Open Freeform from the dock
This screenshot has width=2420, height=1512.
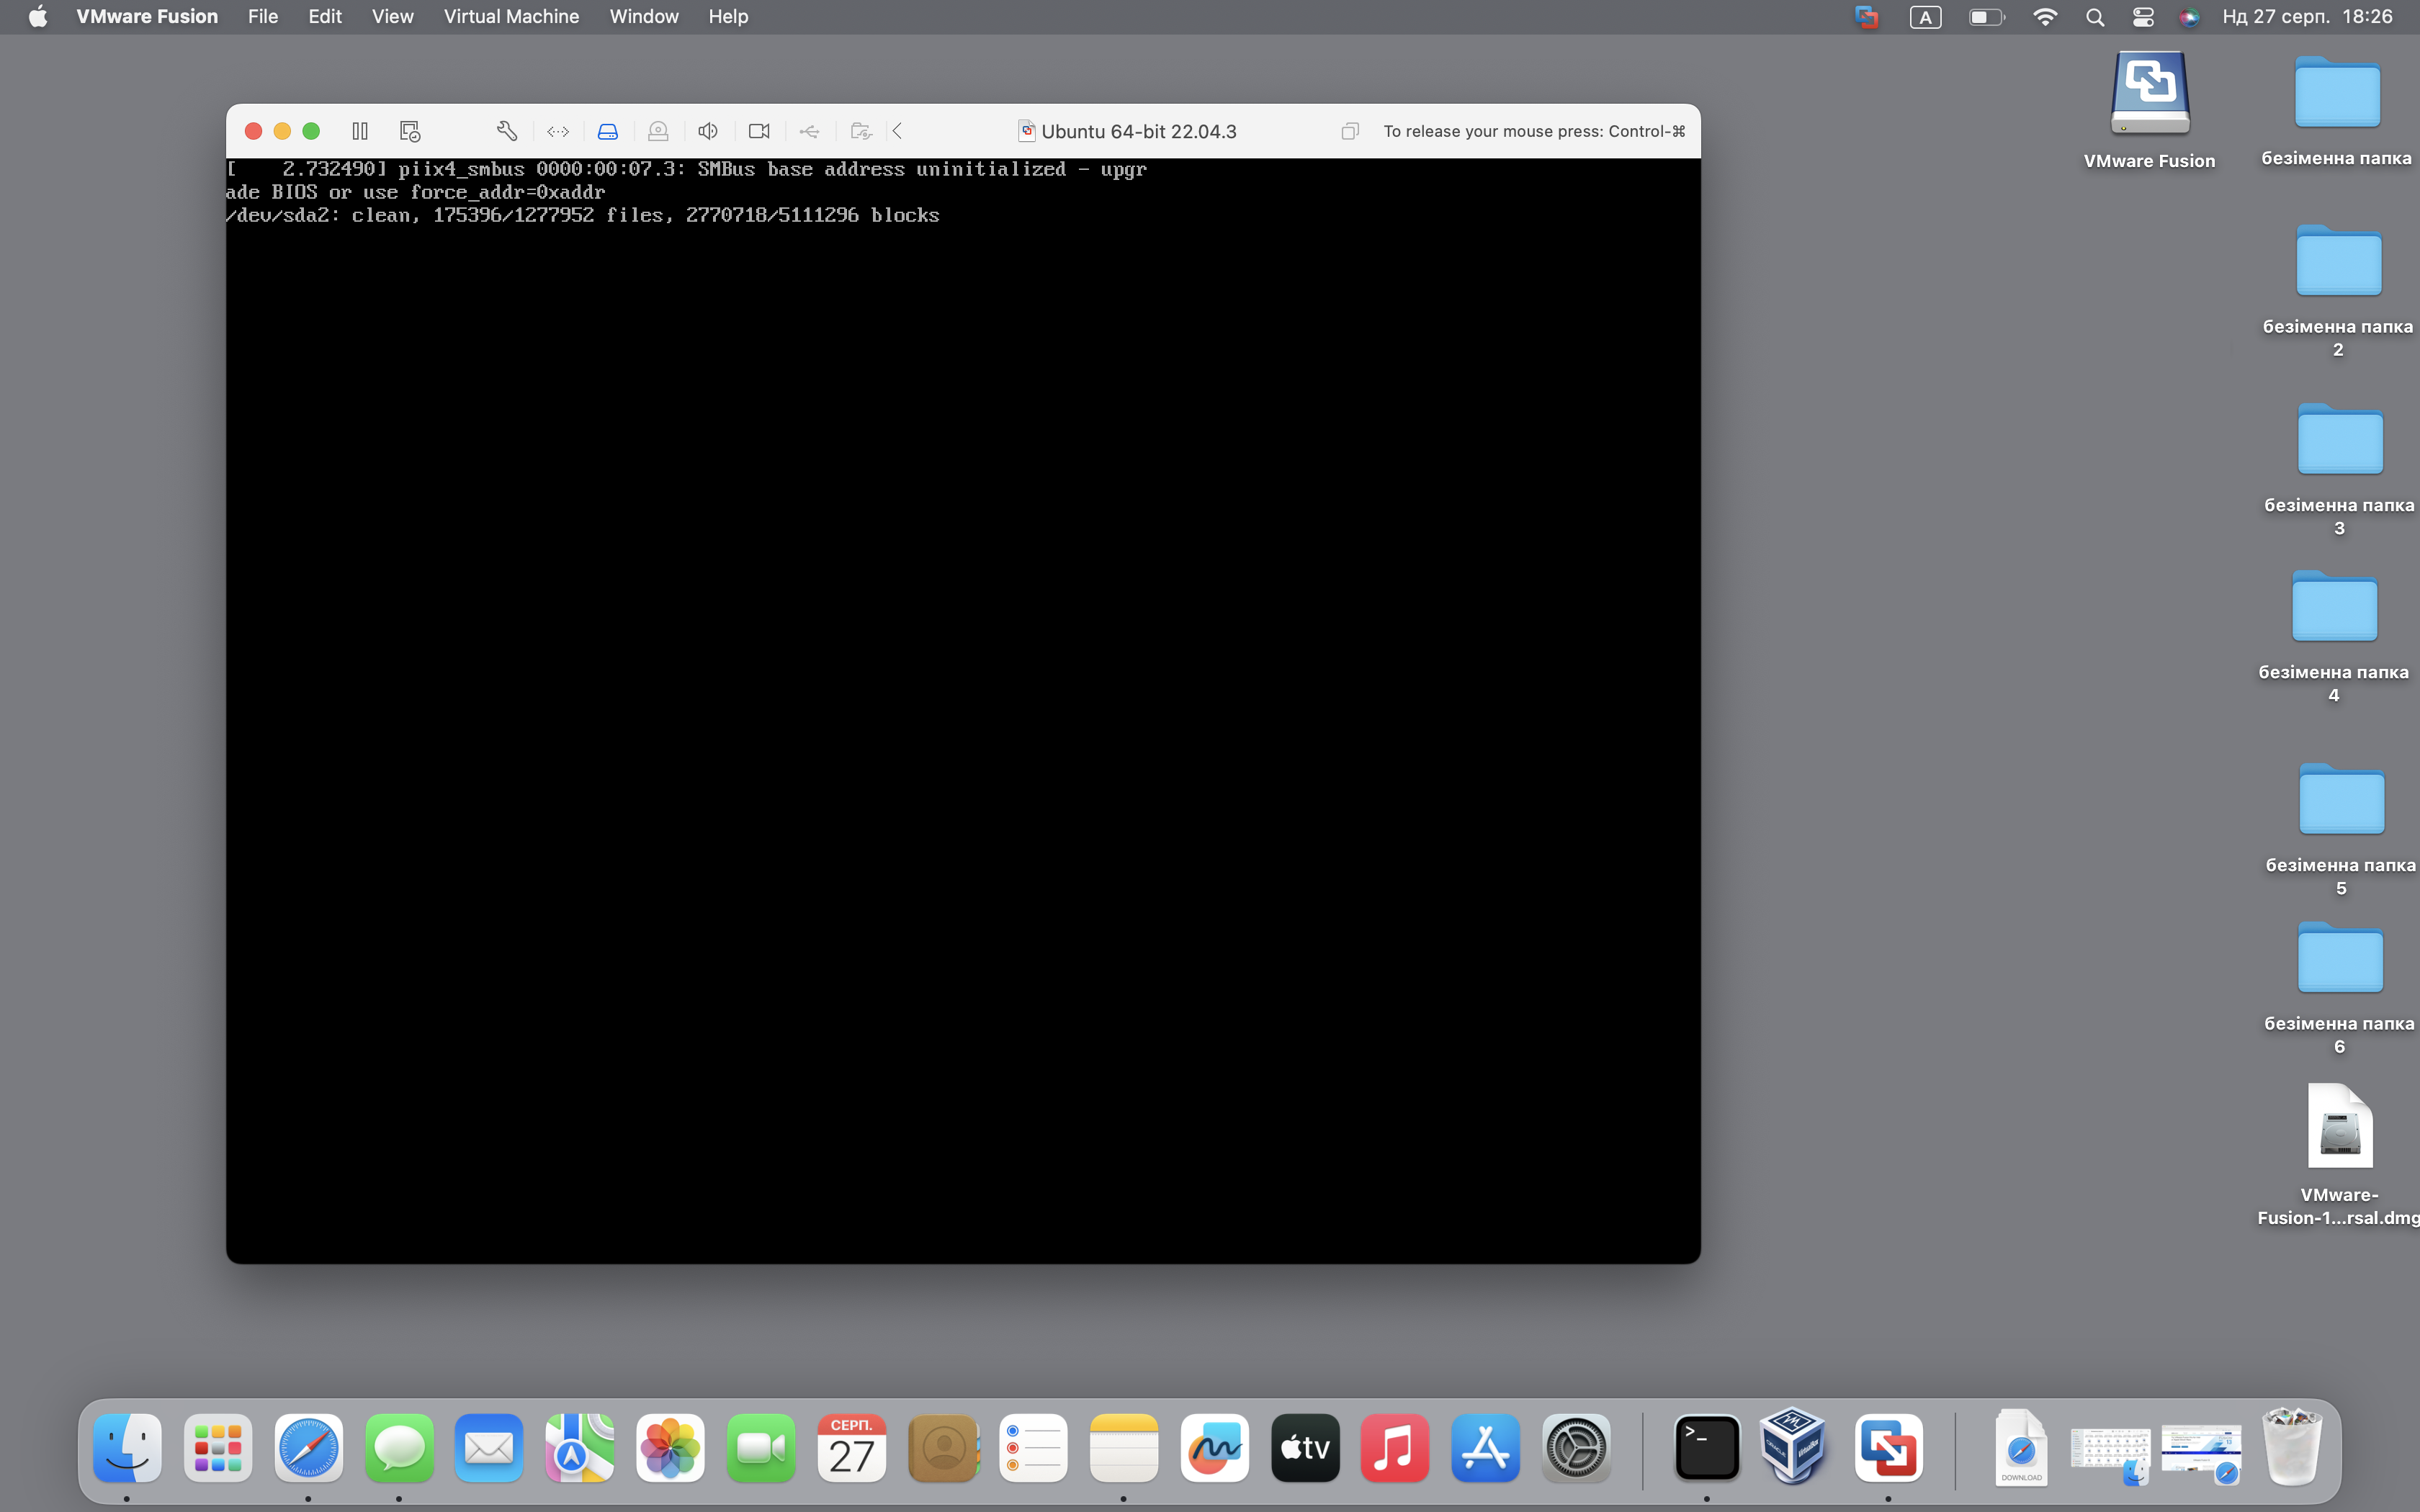1214,1448
